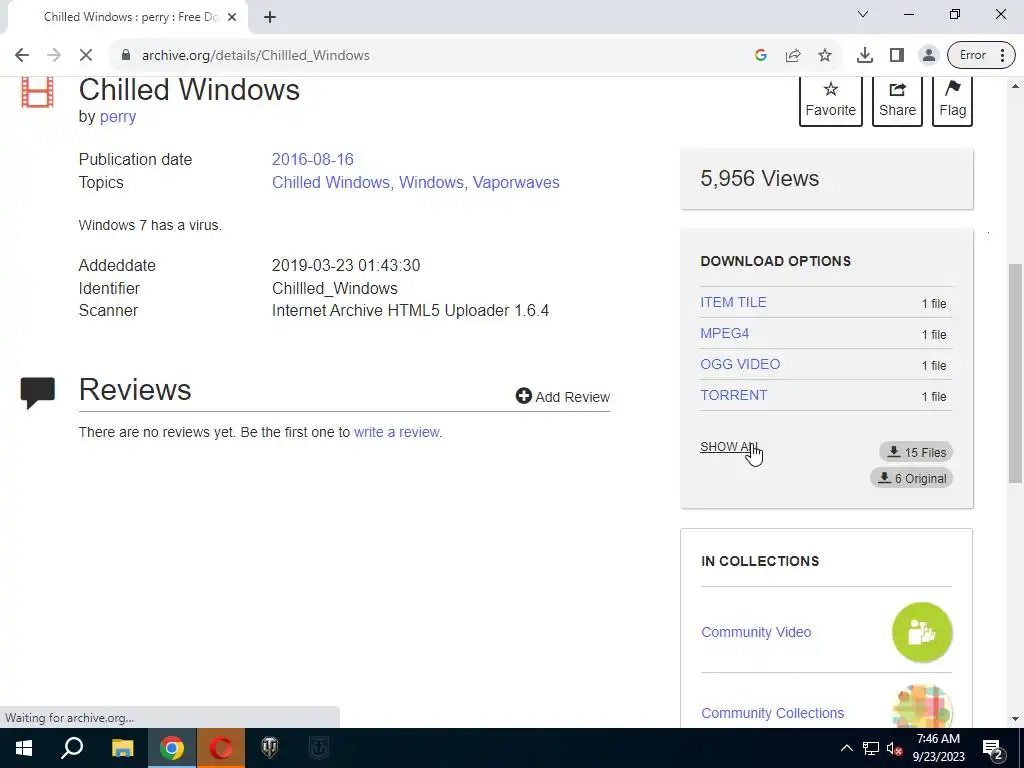This screenshot has height=768, width=1024.
Task: Click the Chillled_Windows identifier value
Action: point(334,288)
